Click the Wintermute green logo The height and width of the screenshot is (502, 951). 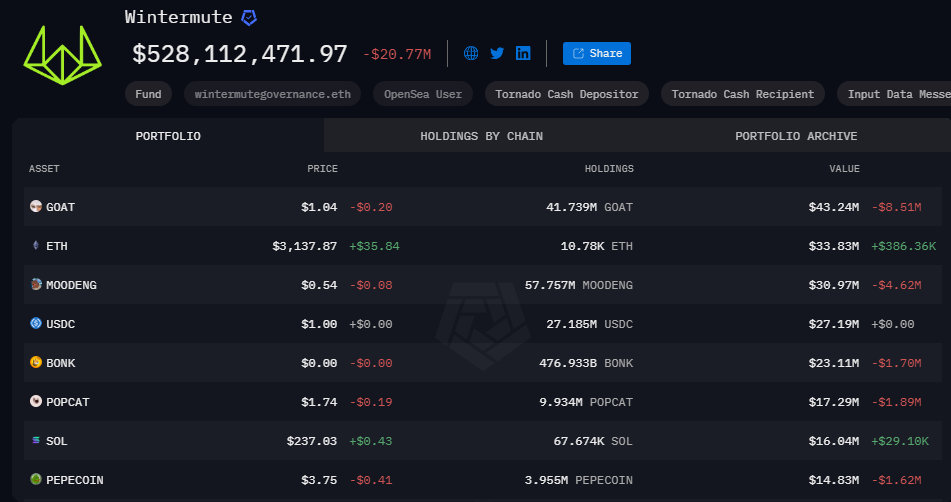pos(62,55)
